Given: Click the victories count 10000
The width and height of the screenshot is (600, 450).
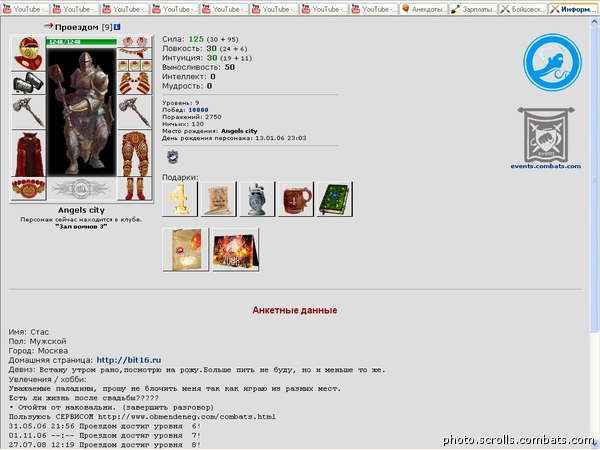Looking at the screenshot, I should pyautogui.click(x=198, y=110).
